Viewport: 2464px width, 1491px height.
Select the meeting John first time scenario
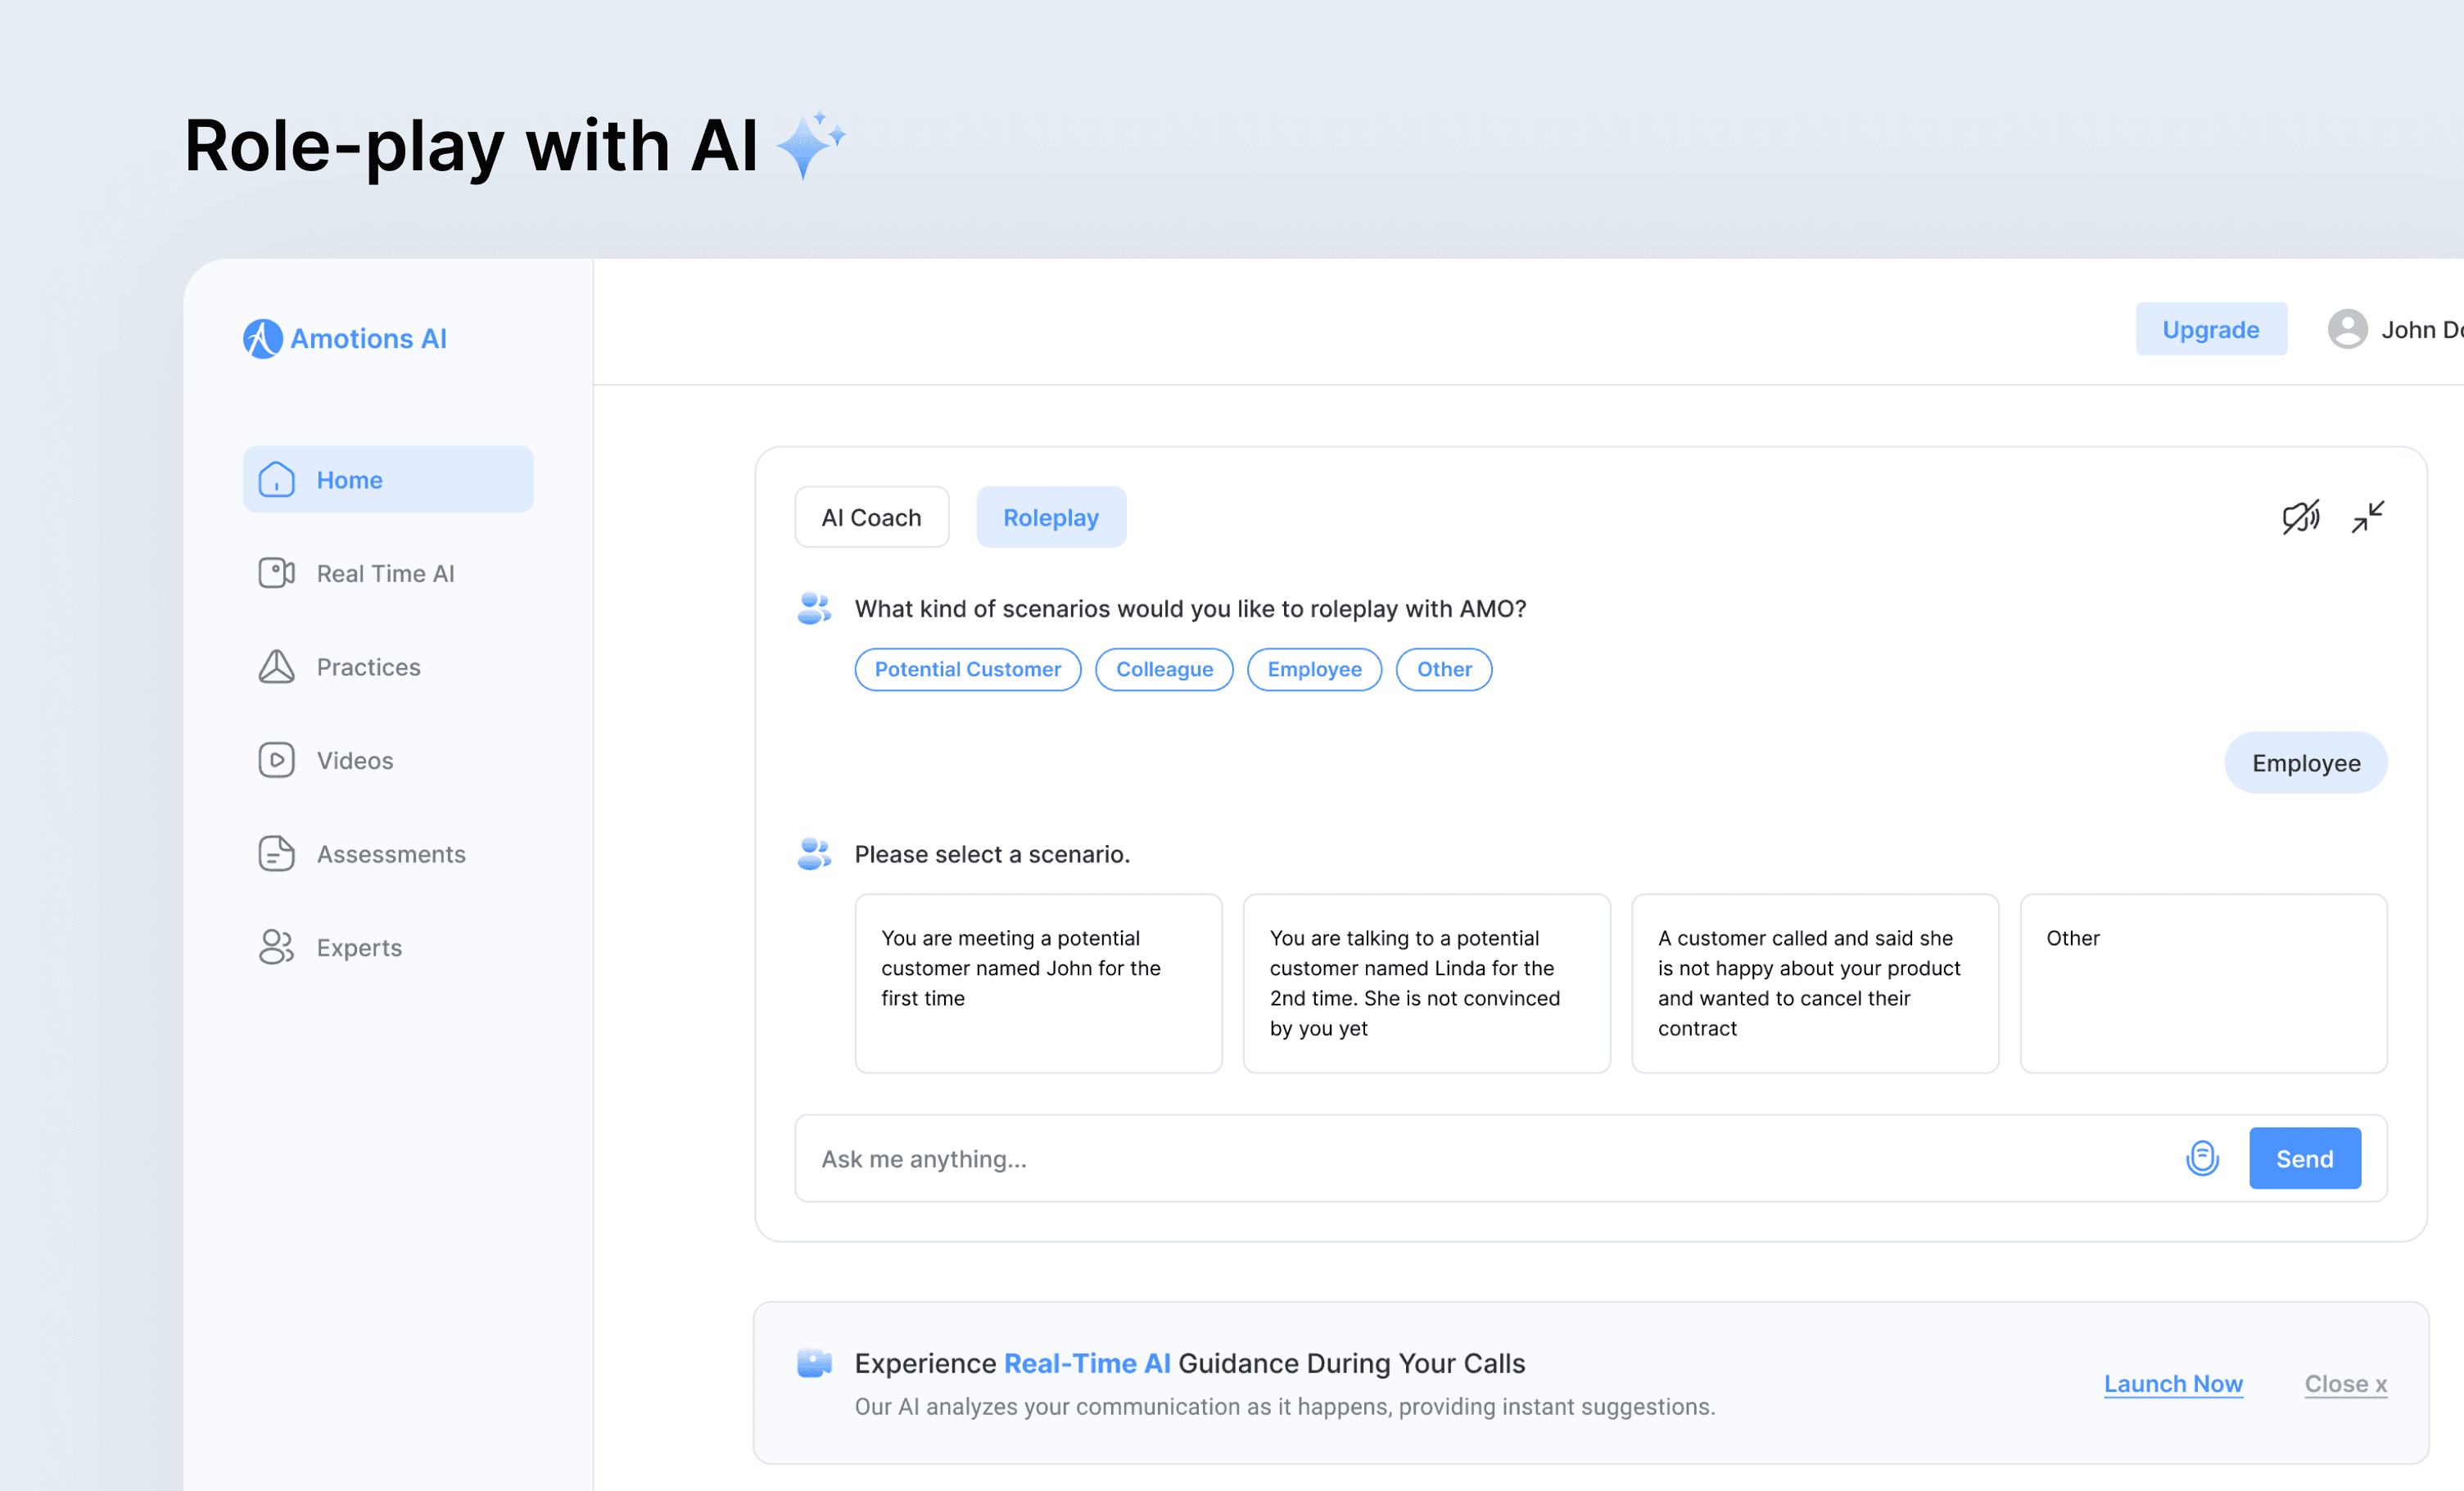1037,982
